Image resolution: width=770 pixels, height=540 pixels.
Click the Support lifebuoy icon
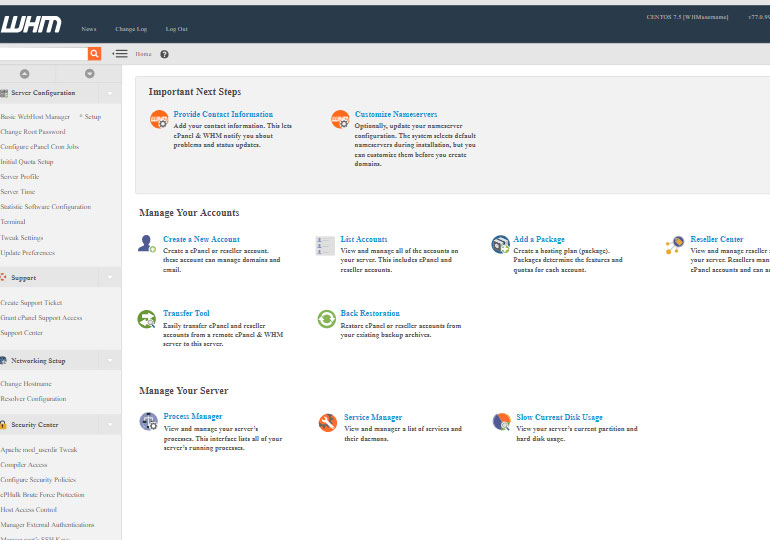coord(3,277)
